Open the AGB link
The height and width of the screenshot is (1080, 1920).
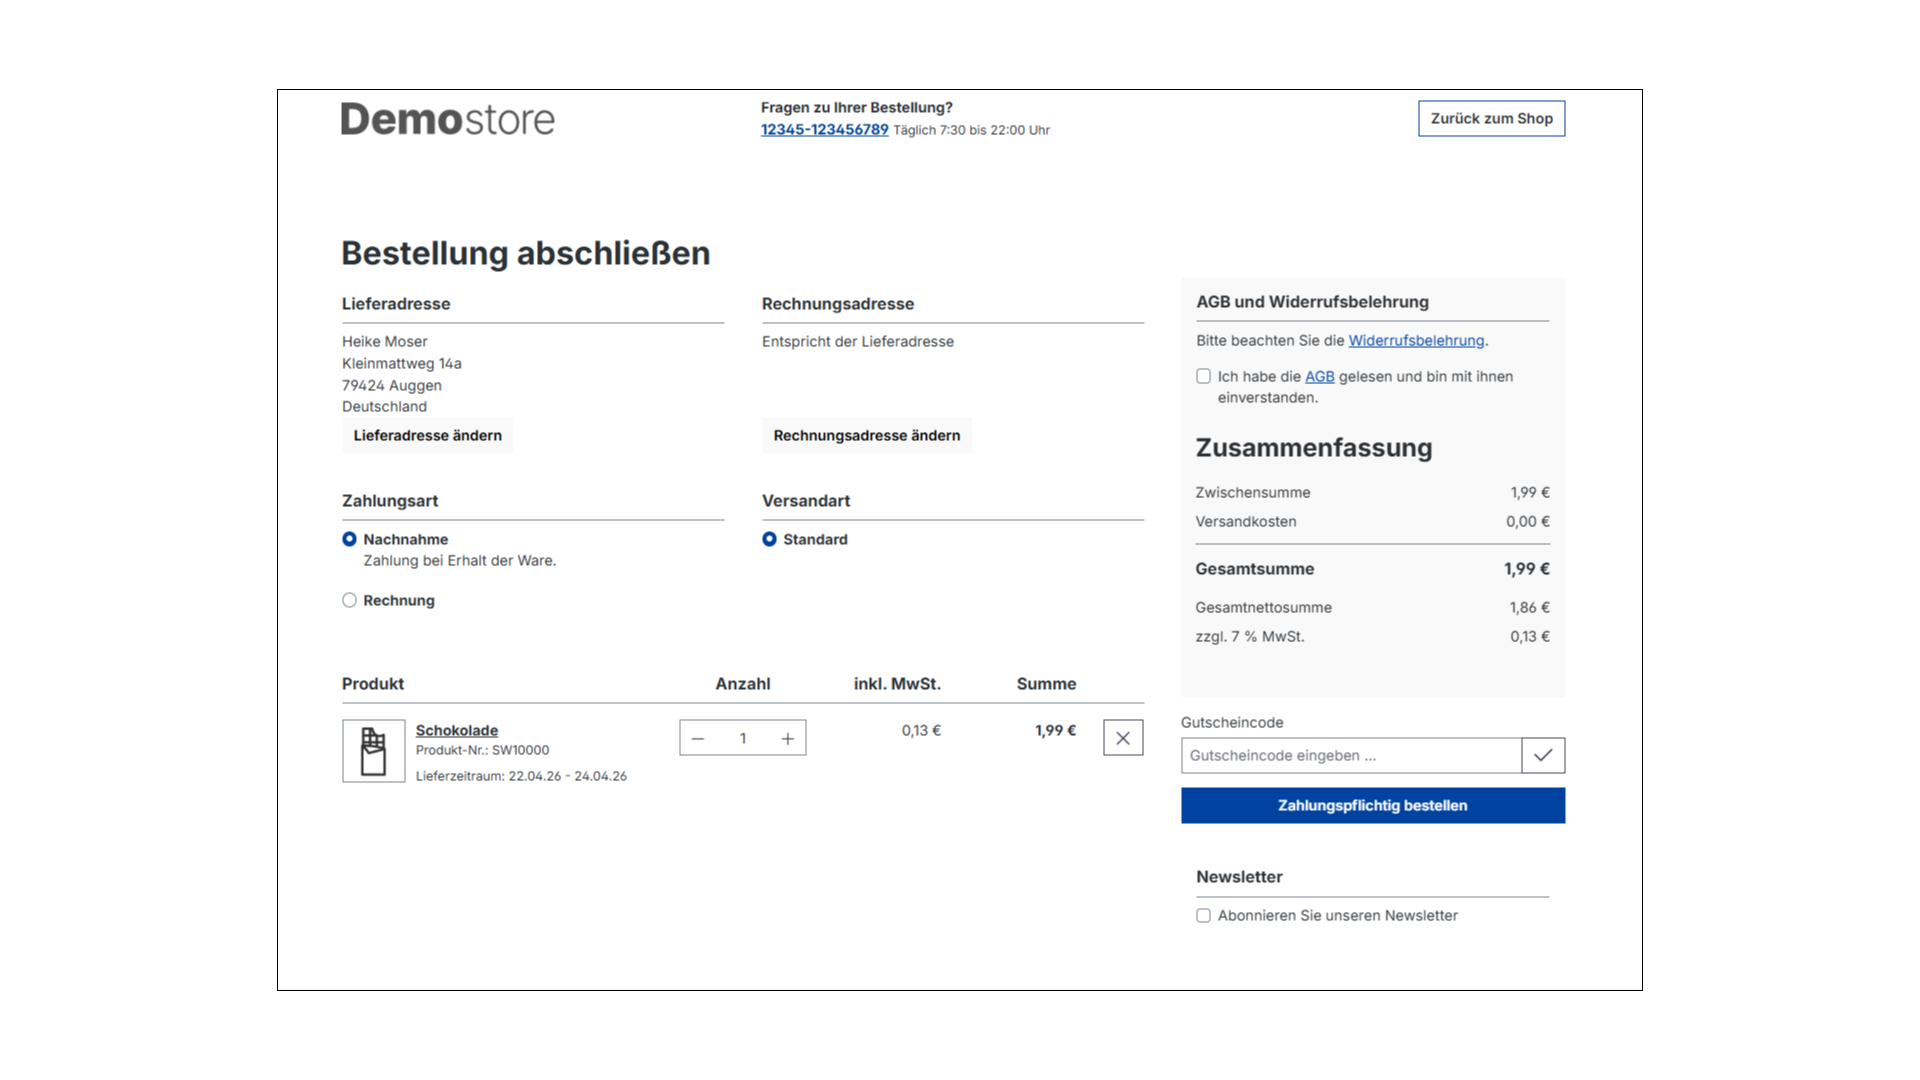pyautogui.click(x=1320, y=376)
